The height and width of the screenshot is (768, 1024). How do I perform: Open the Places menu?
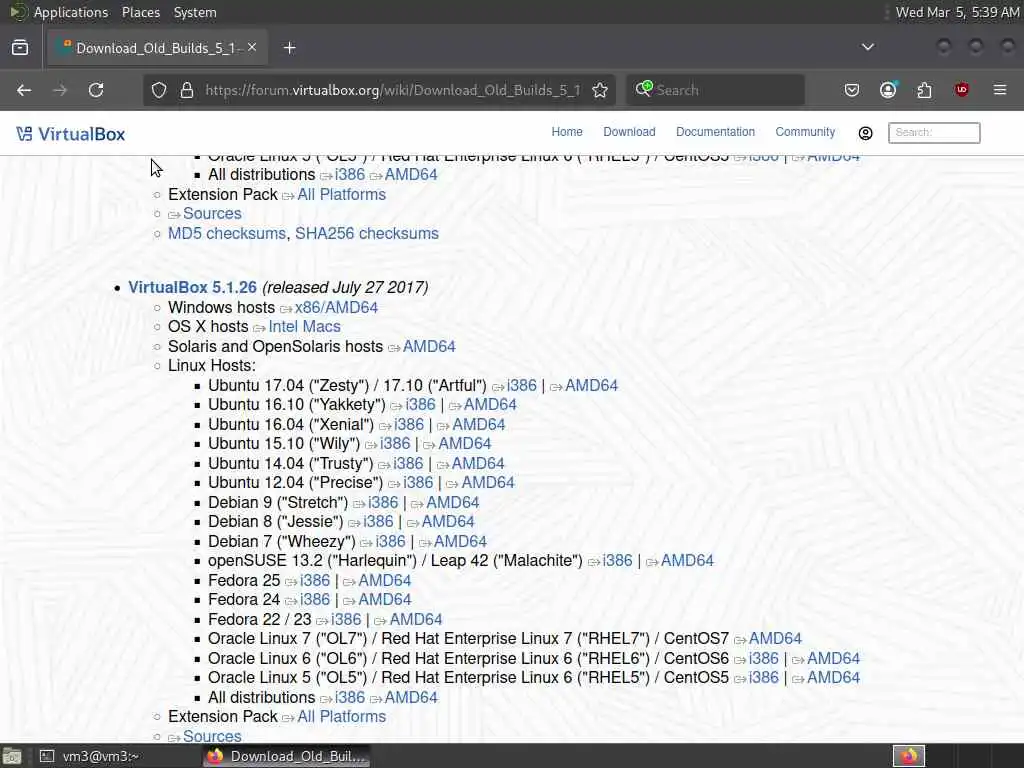click(140, 12)
